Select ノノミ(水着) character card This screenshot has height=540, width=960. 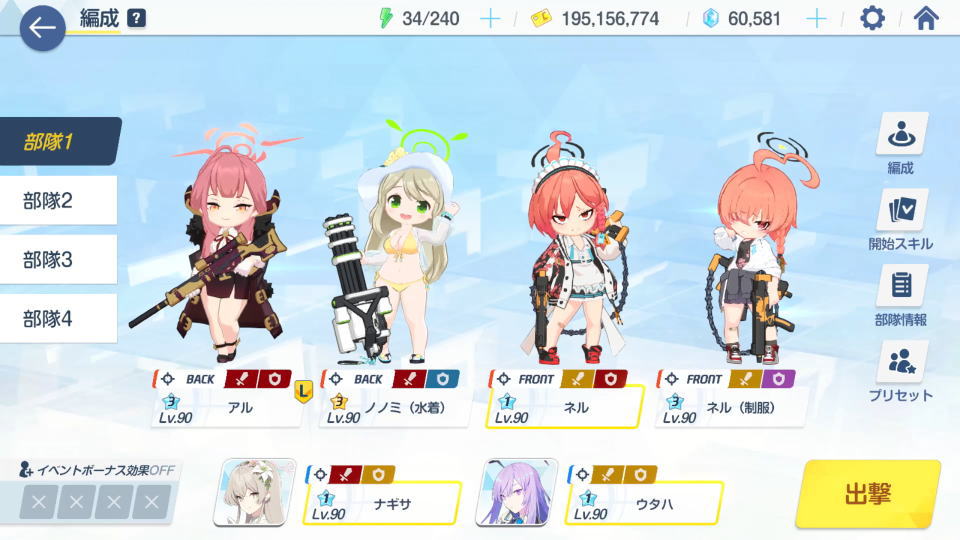tap(395, 398)
